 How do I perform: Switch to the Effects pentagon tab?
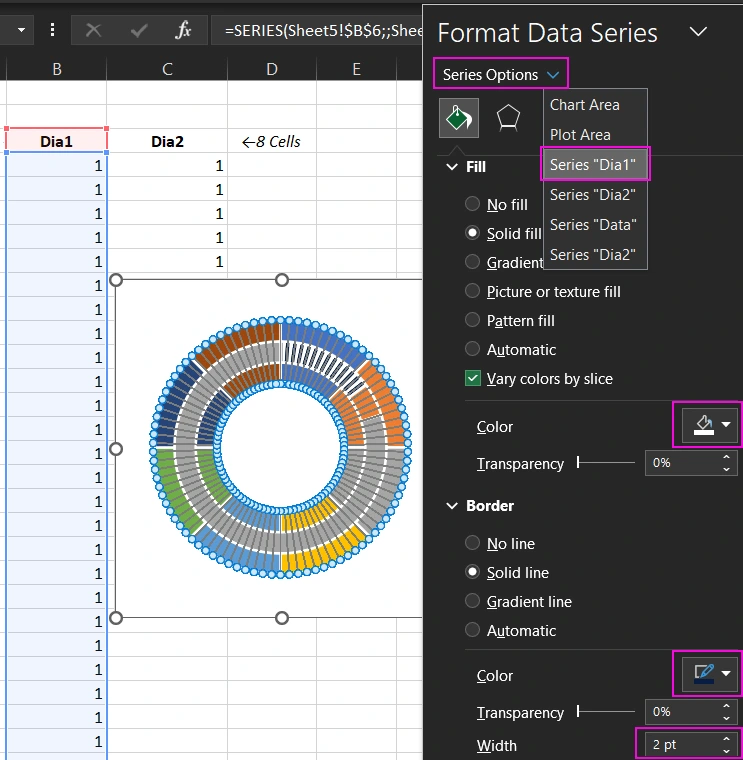coord(509,118)
